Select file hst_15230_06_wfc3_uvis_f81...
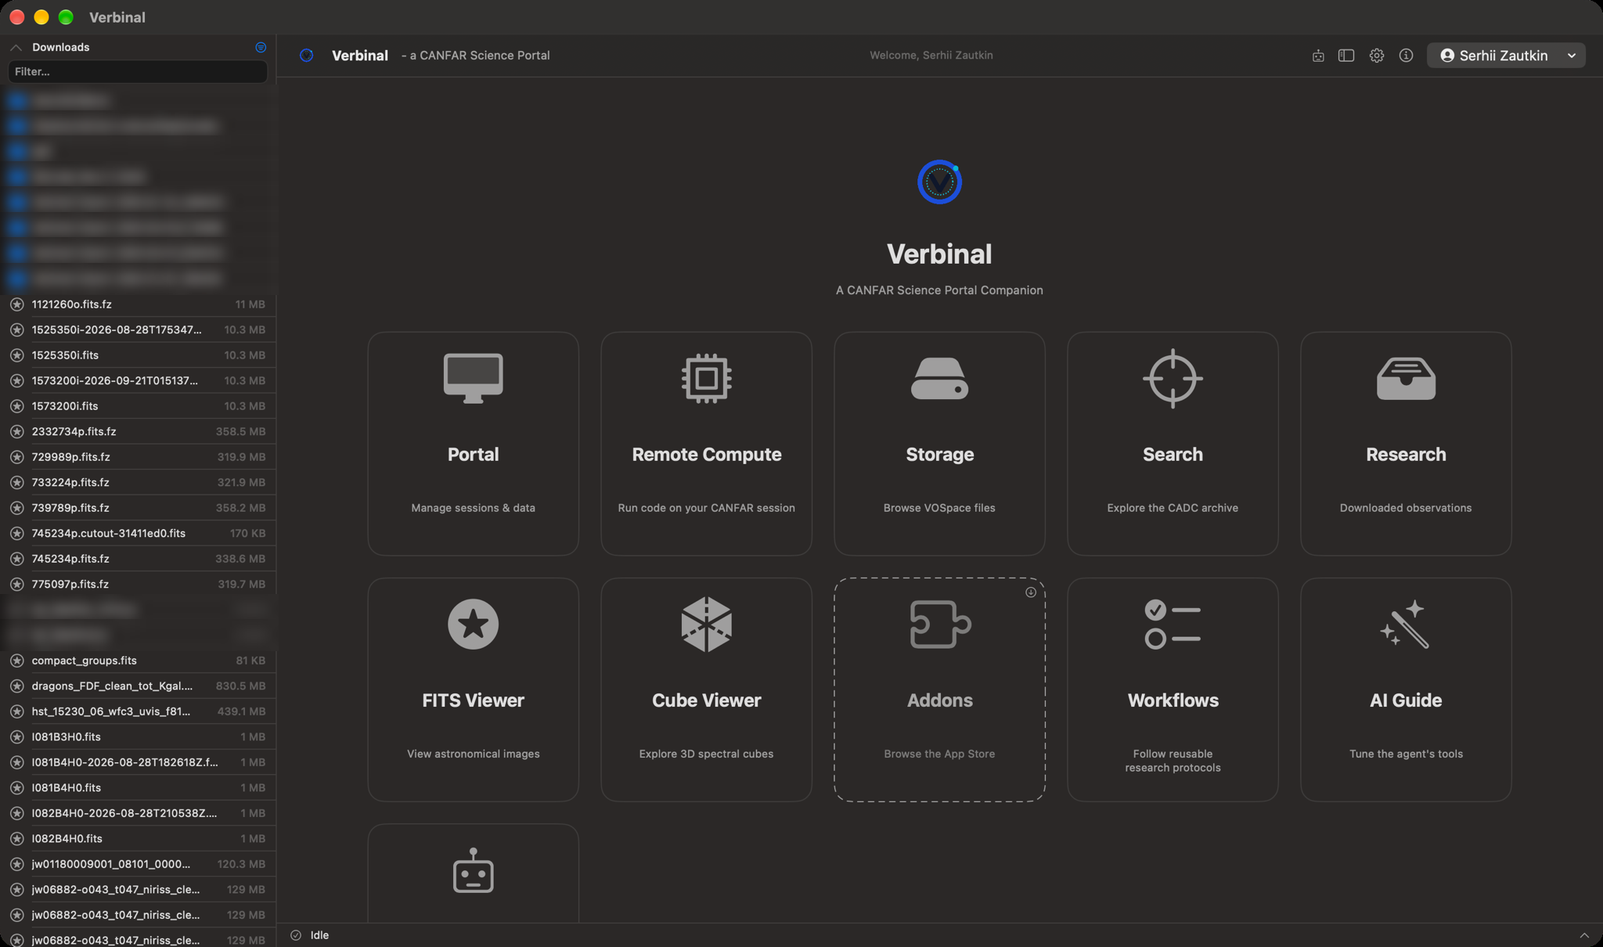 [x=138, y=711]
